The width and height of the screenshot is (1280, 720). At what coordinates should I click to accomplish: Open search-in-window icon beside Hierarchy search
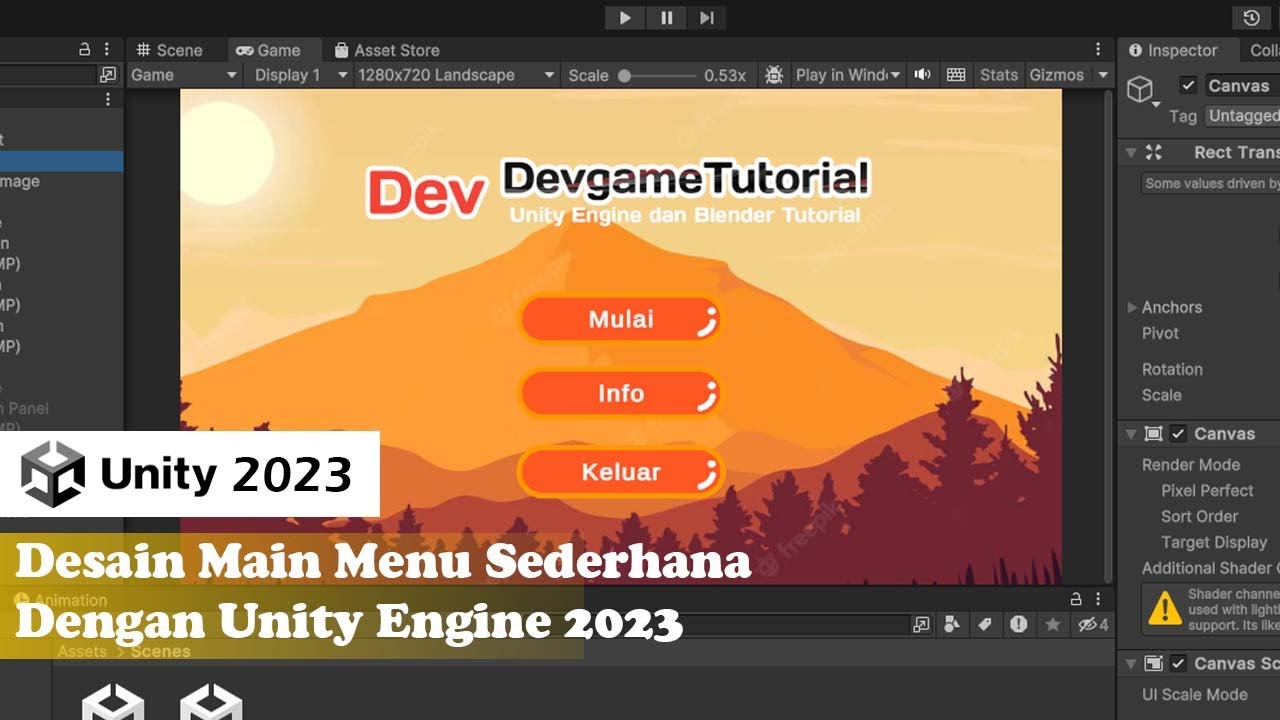pos(108,75)
